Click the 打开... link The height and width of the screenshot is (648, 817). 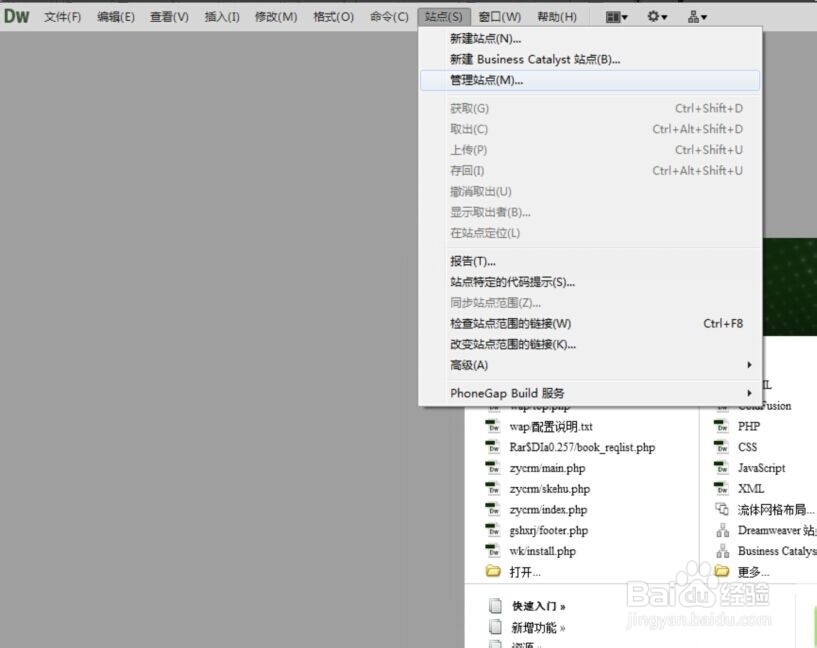coord(525,572)
